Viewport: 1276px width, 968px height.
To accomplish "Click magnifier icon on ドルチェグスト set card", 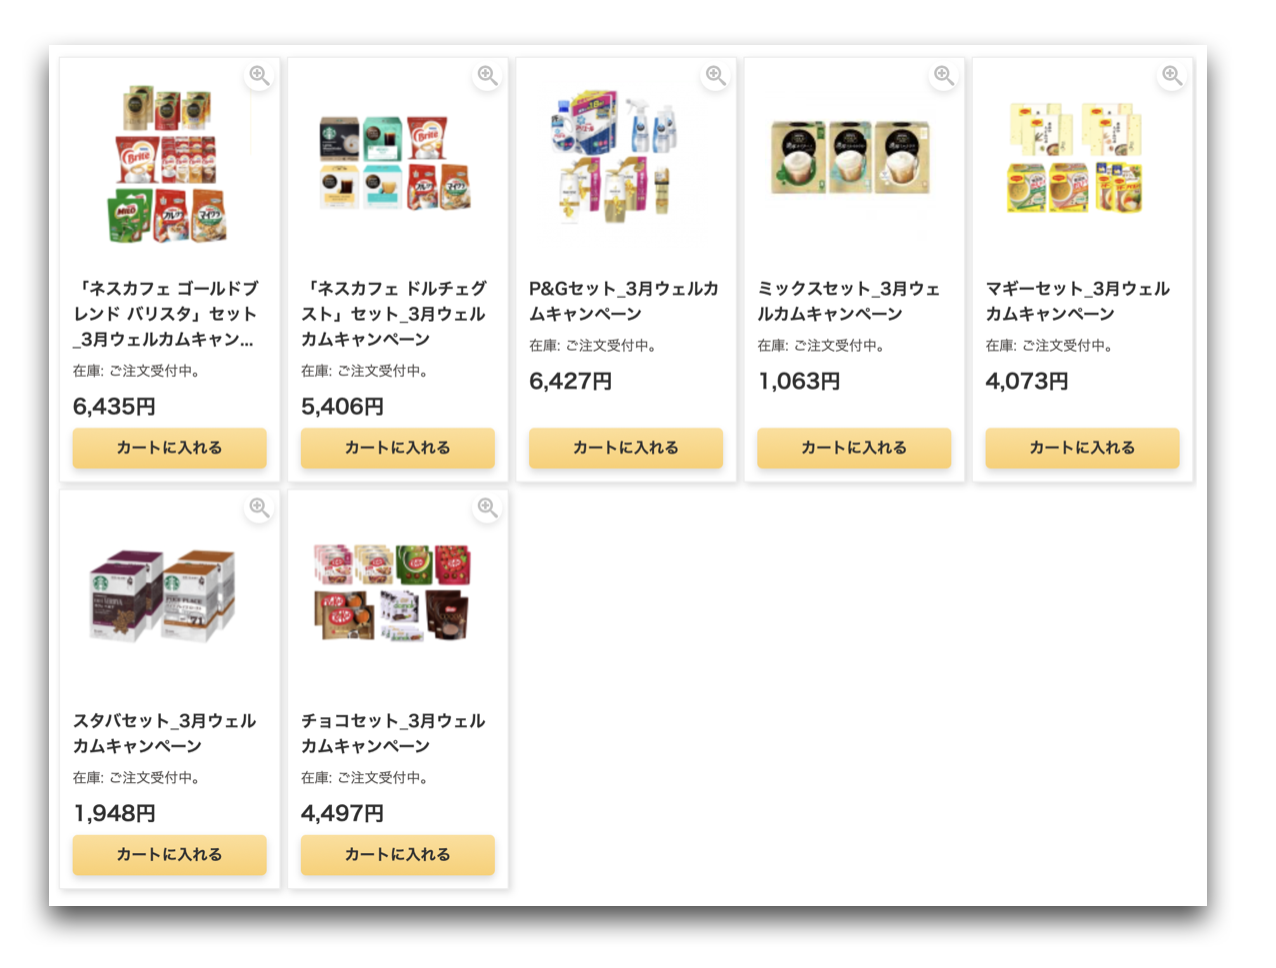I will click(x=487, y=75).
